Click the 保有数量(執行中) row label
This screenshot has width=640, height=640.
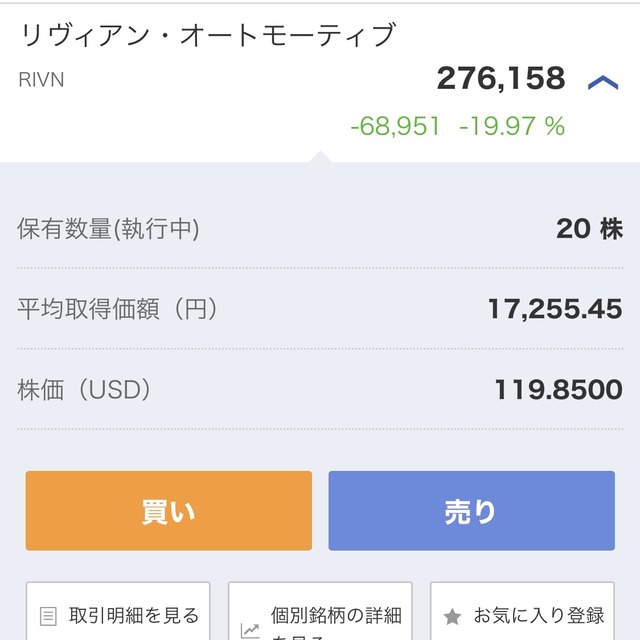(108, 229)
